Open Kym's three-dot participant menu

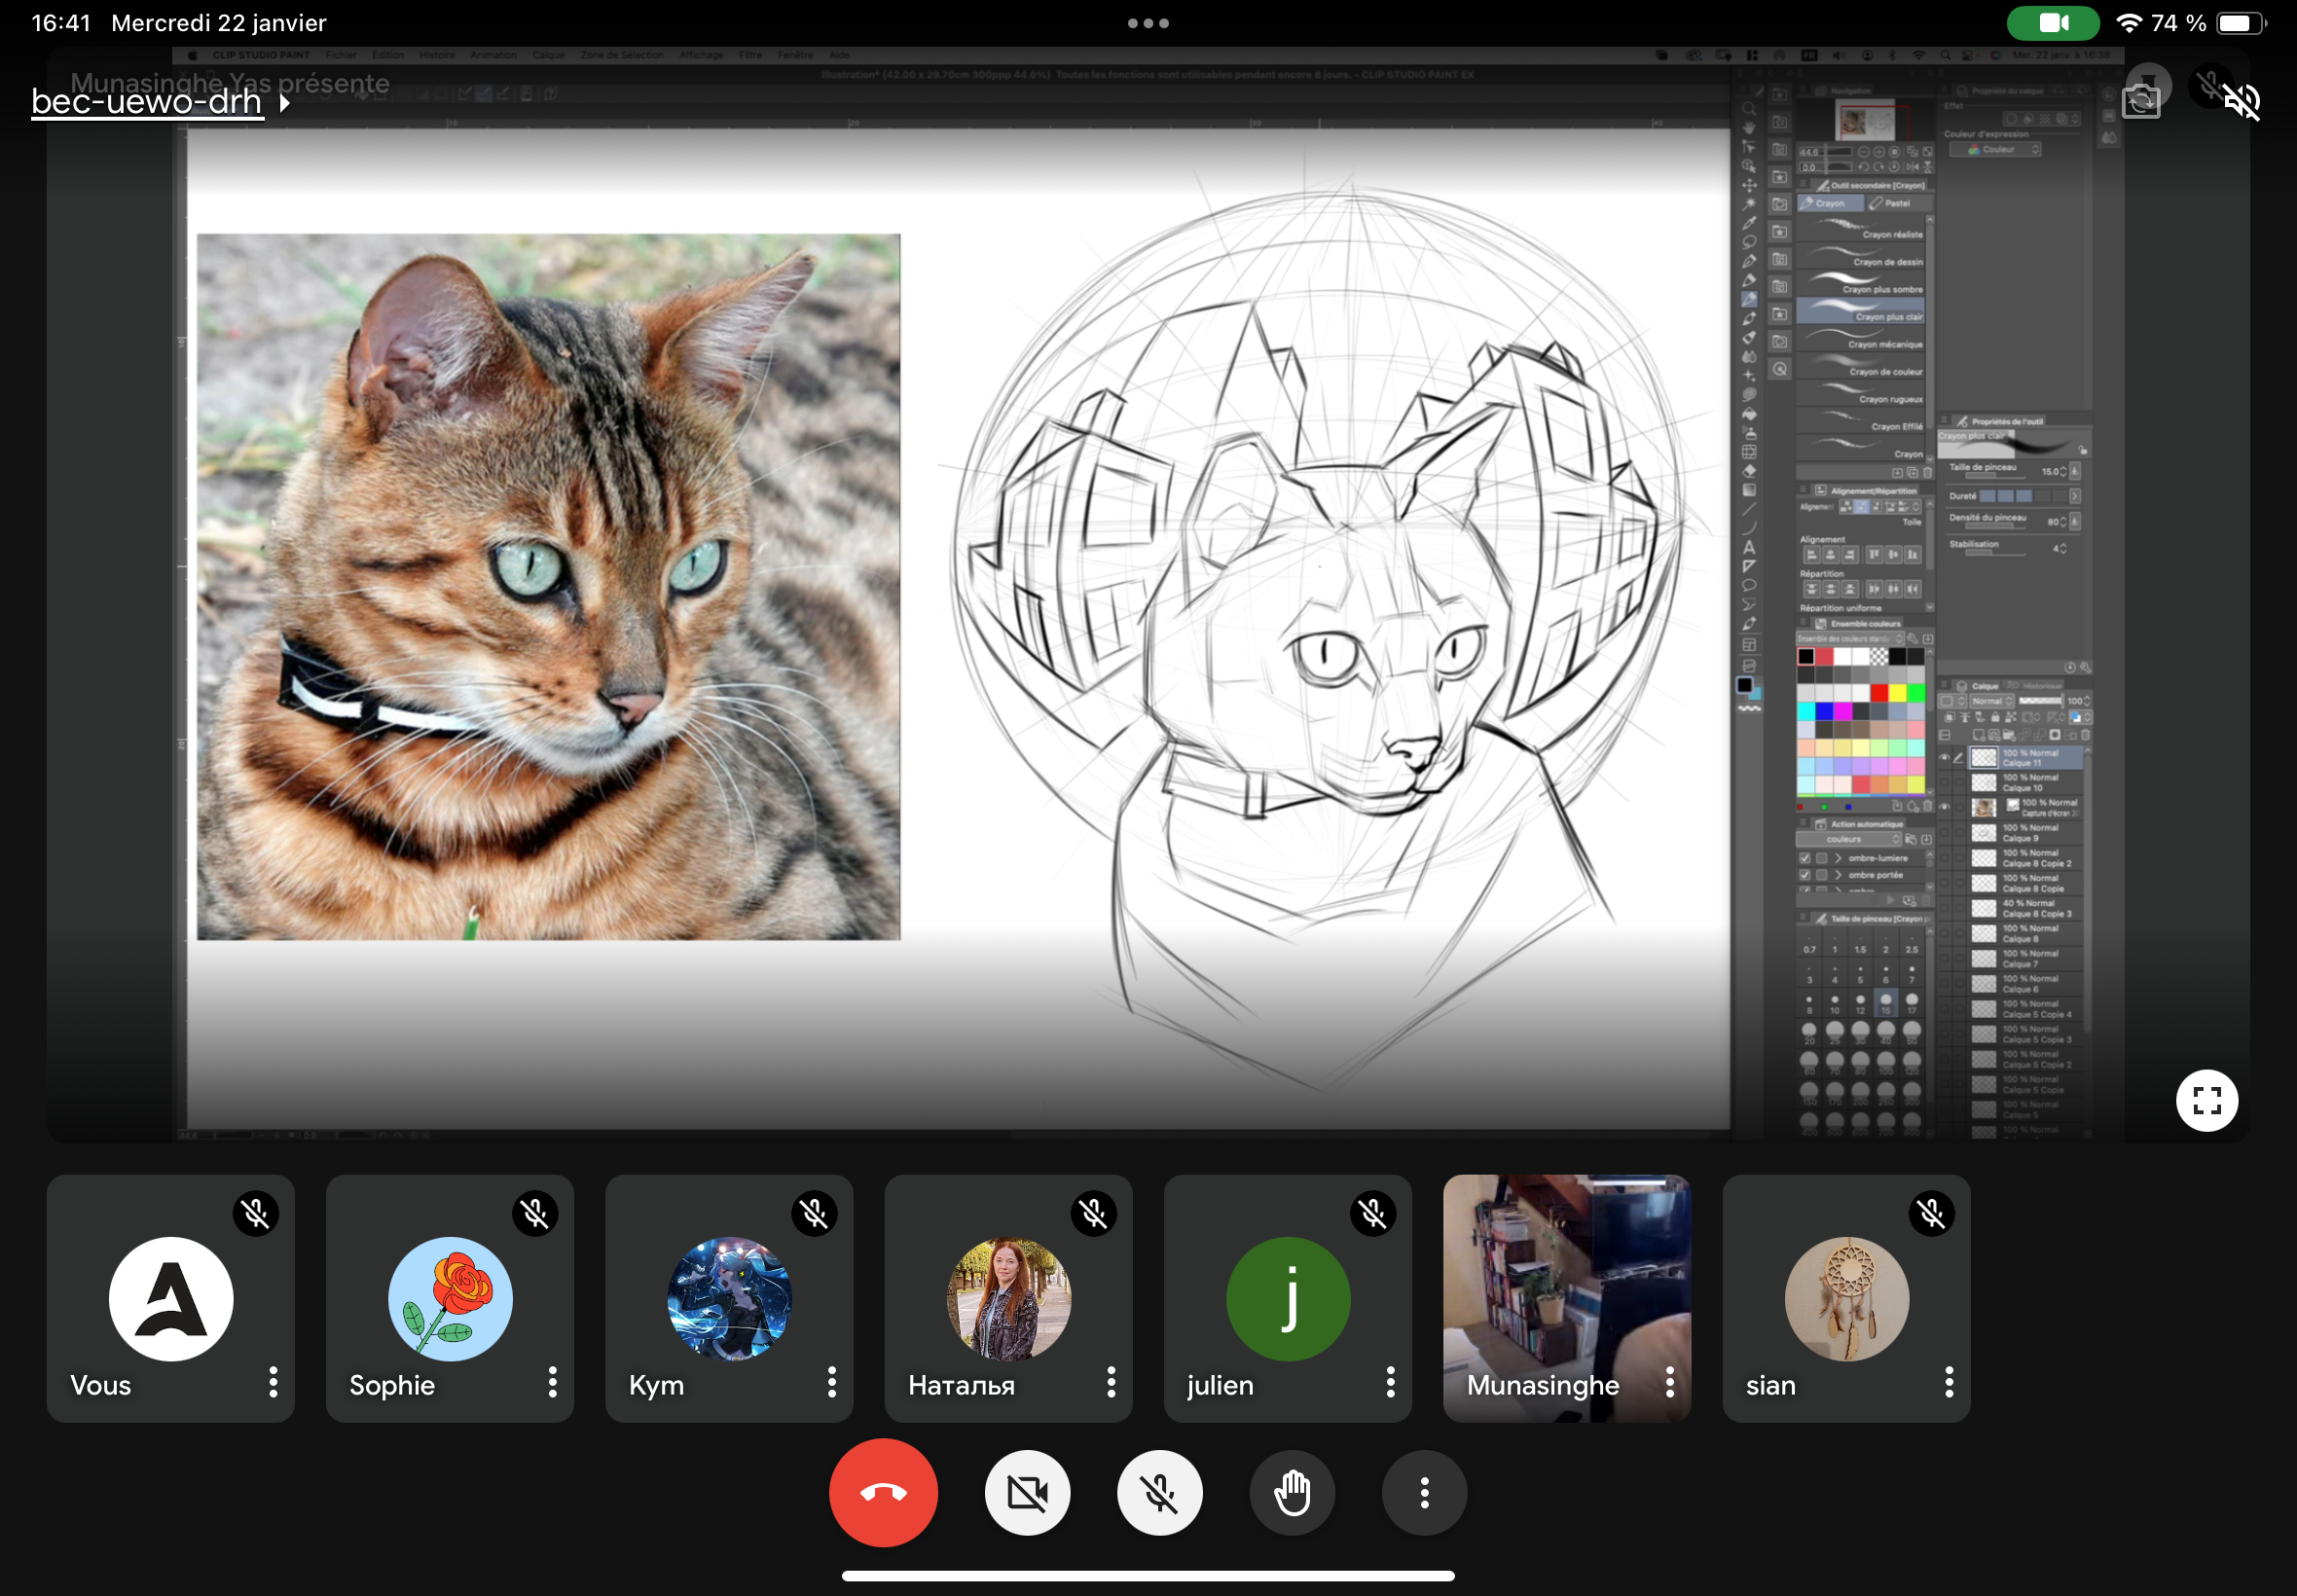point(831,1383)
